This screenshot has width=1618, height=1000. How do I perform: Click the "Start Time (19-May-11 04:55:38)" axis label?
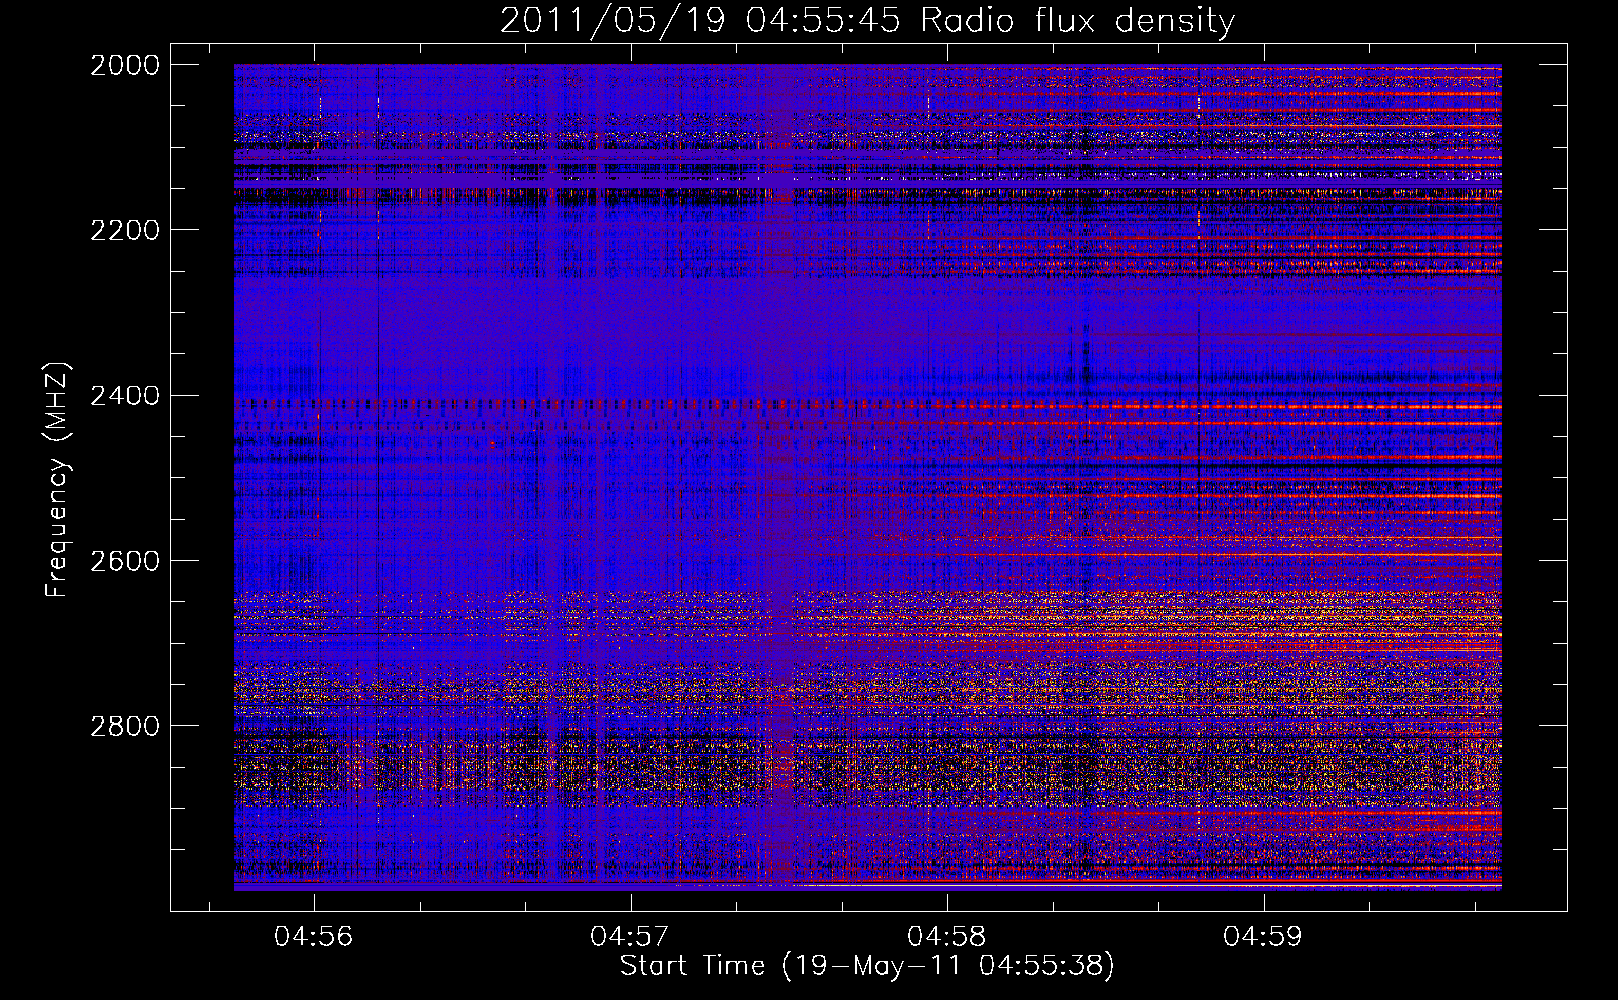click(867, 966)
